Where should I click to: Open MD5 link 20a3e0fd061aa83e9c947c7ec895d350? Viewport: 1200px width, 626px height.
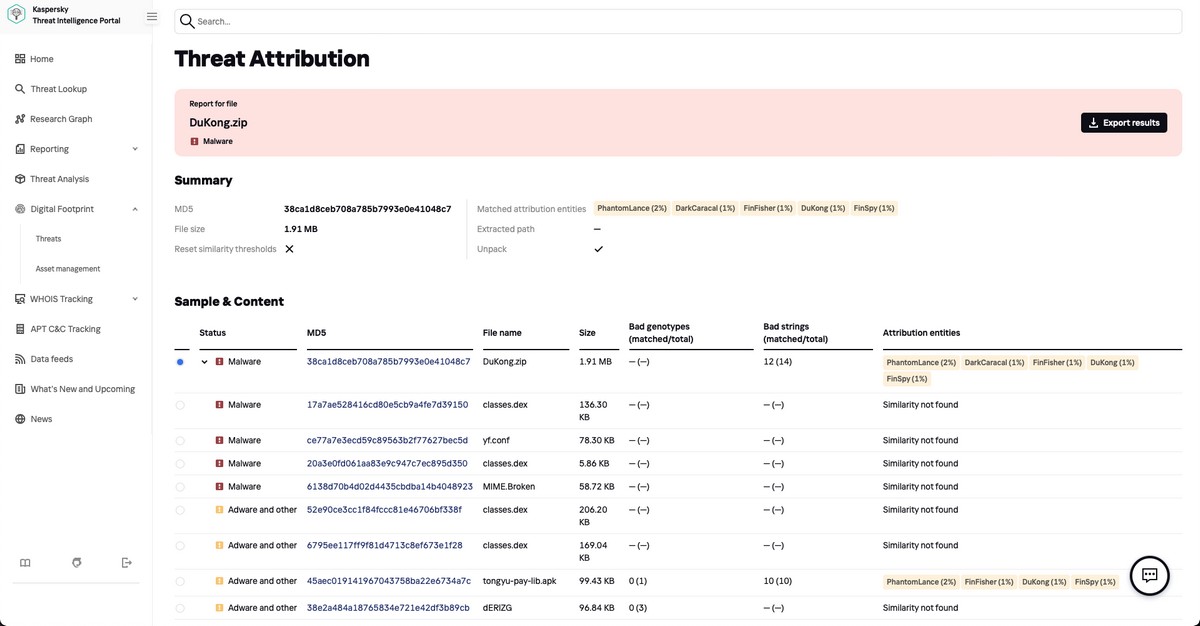click(x=387, y=464)
